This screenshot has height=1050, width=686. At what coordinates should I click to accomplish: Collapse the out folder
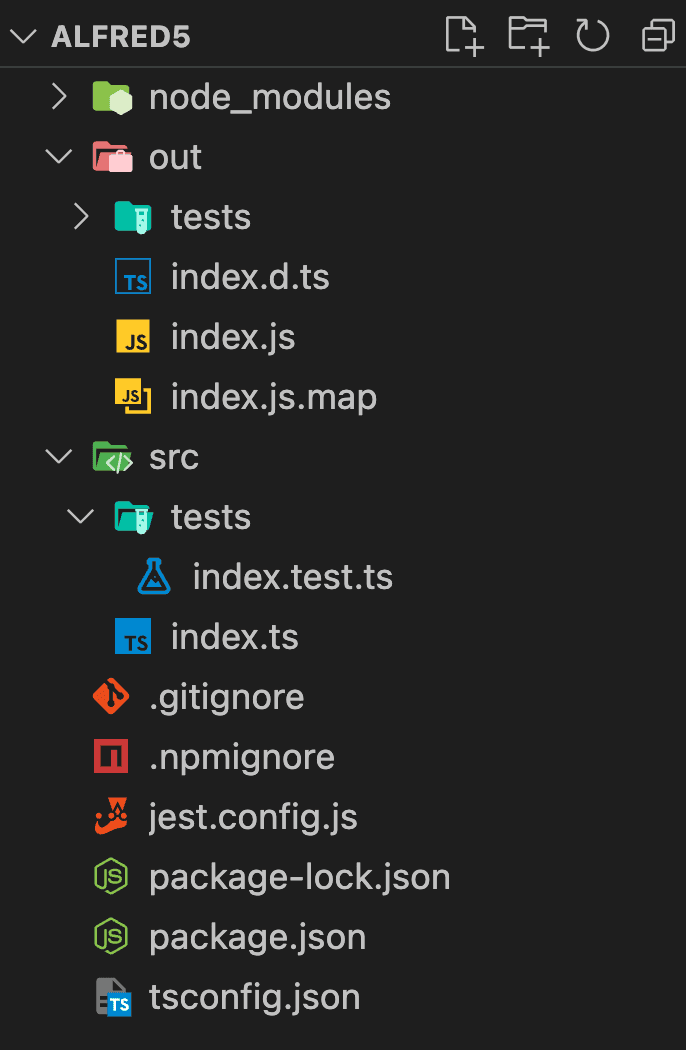pyautogui.click(x=60, y=157)
